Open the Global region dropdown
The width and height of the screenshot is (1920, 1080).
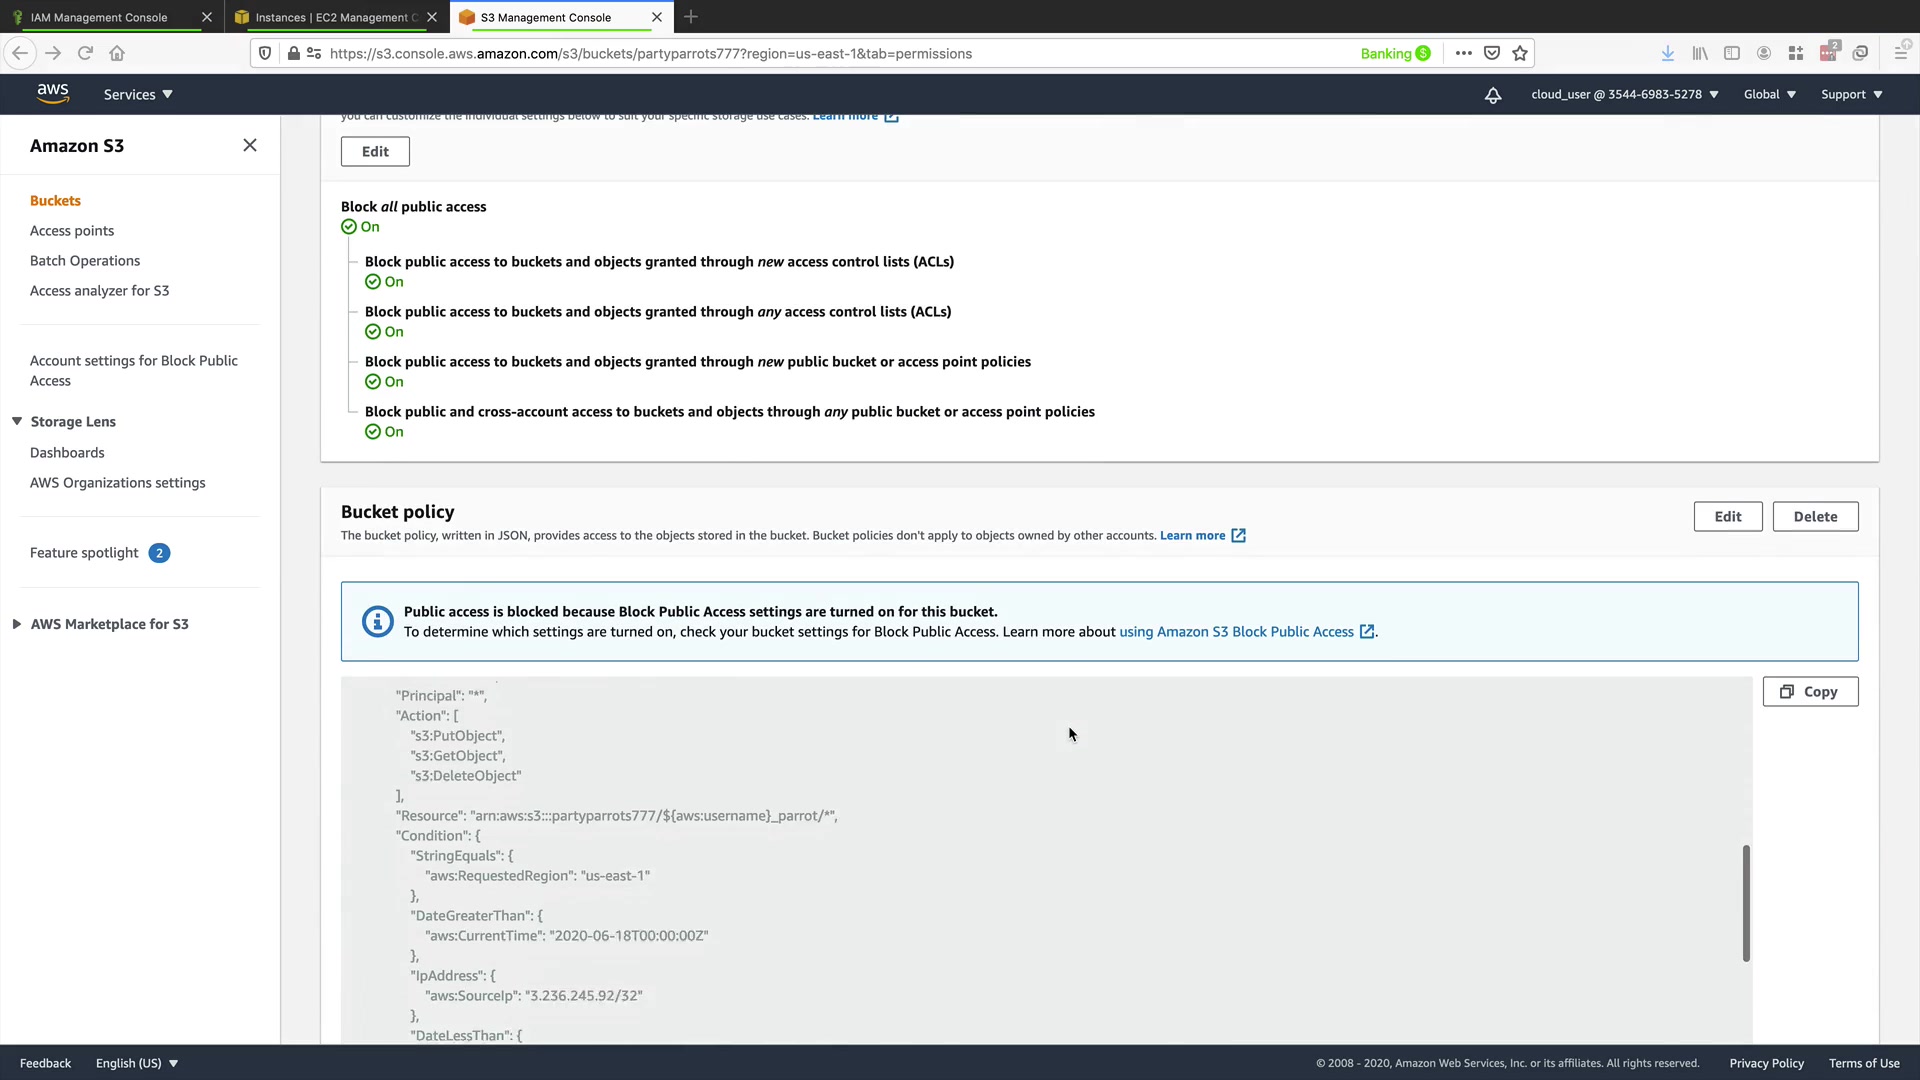tap(1769, 95)
